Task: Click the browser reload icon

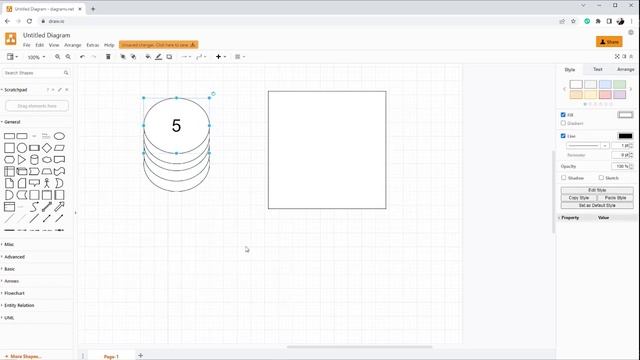Action: pos(29,21)
